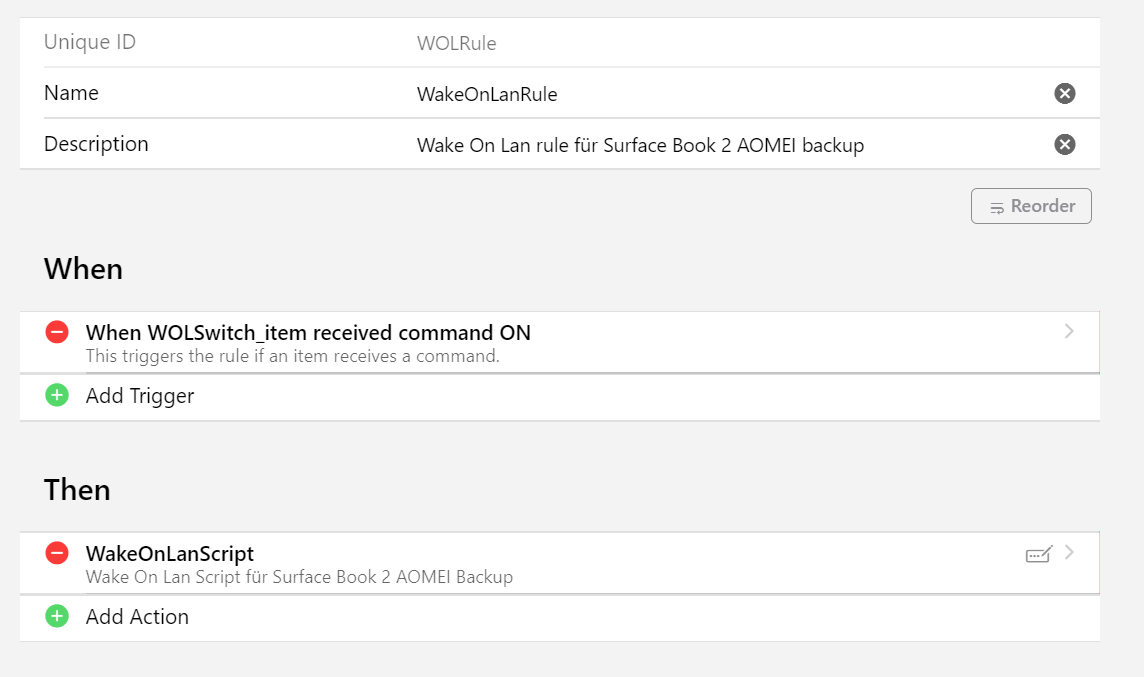Clear the Name field using X icon
The width and height of the screenshot is (1144, 677).
[x=1065, y=94]
